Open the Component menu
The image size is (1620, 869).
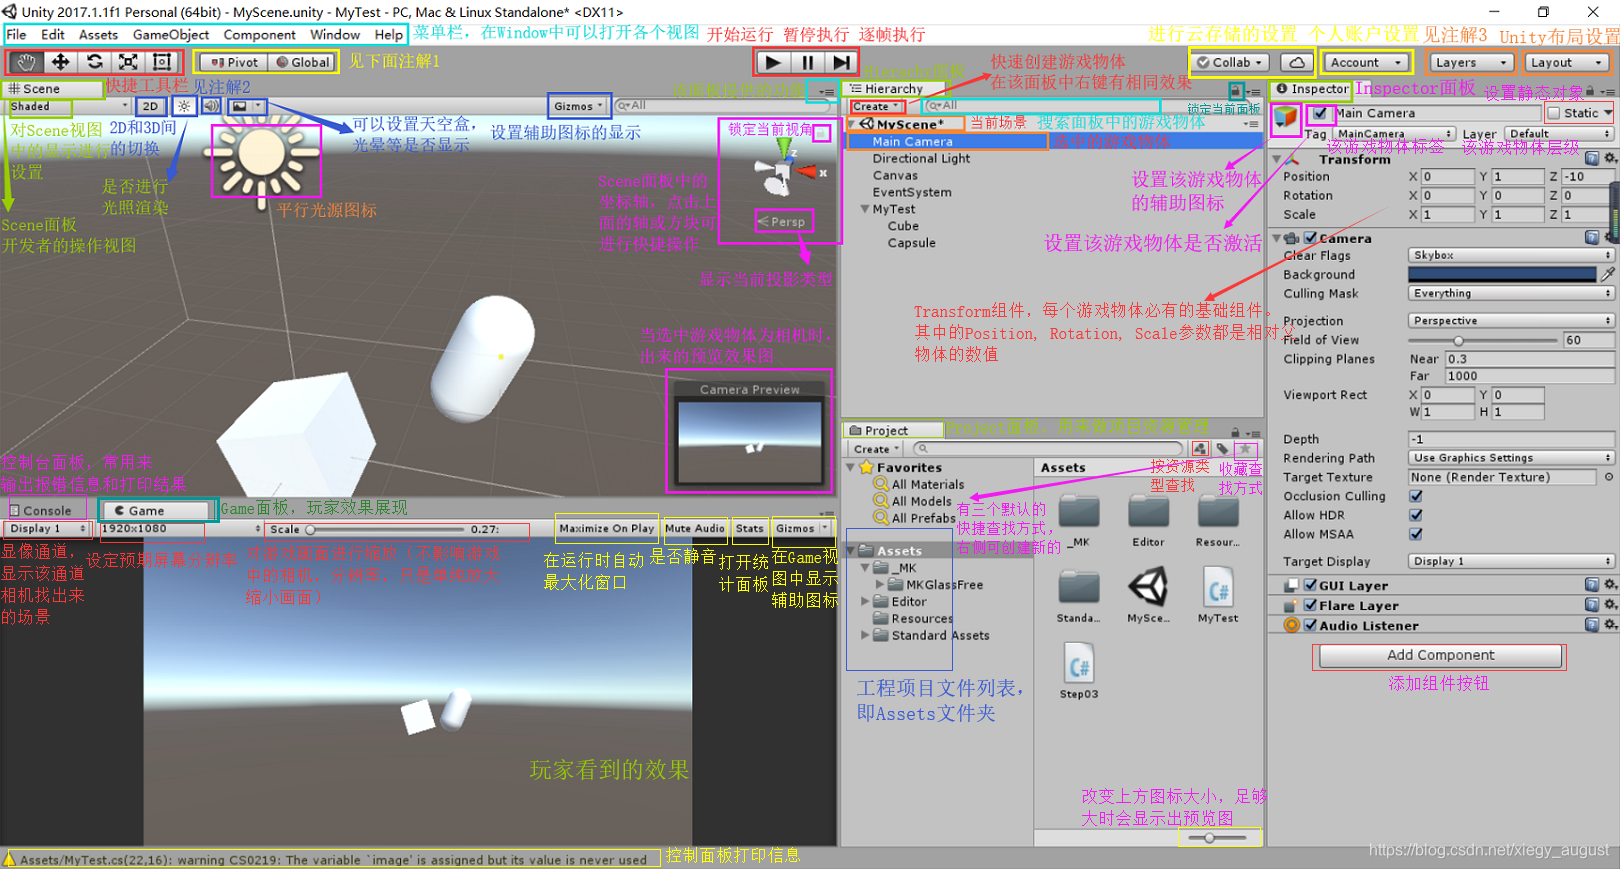pos(259,34)
